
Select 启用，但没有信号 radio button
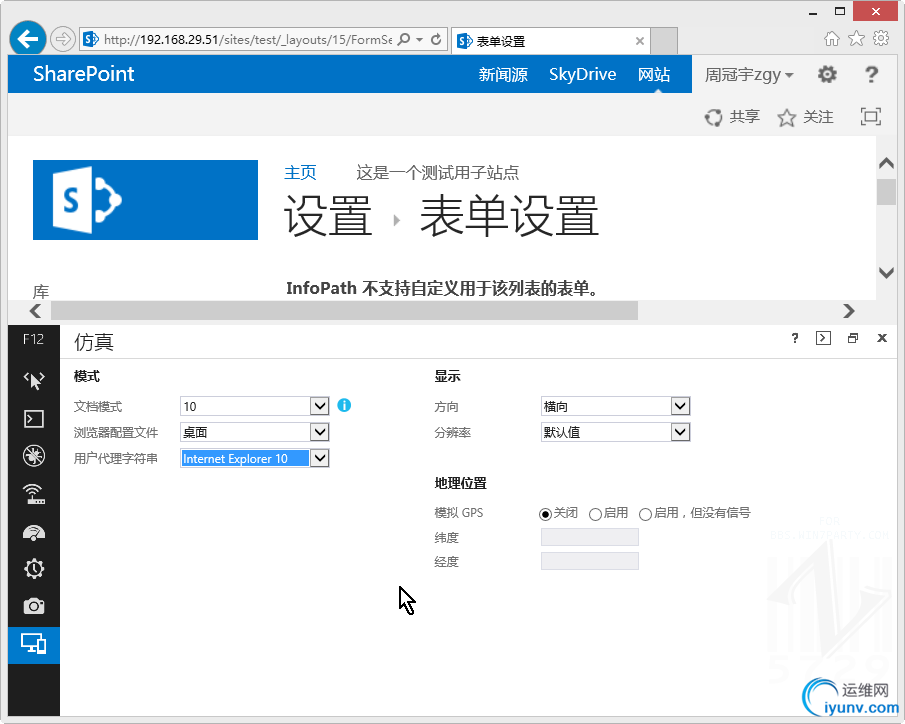pyautogui.click(x=645, y=514)
